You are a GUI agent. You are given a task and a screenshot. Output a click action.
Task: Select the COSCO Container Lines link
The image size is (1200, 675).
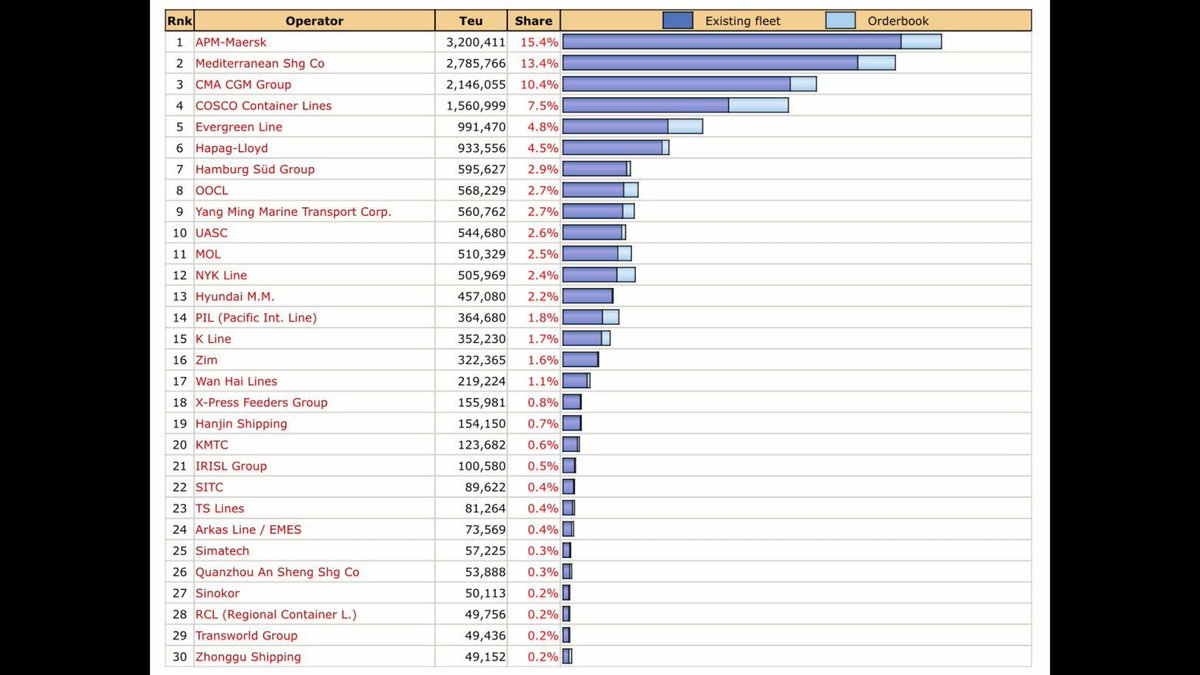(263, 105)
